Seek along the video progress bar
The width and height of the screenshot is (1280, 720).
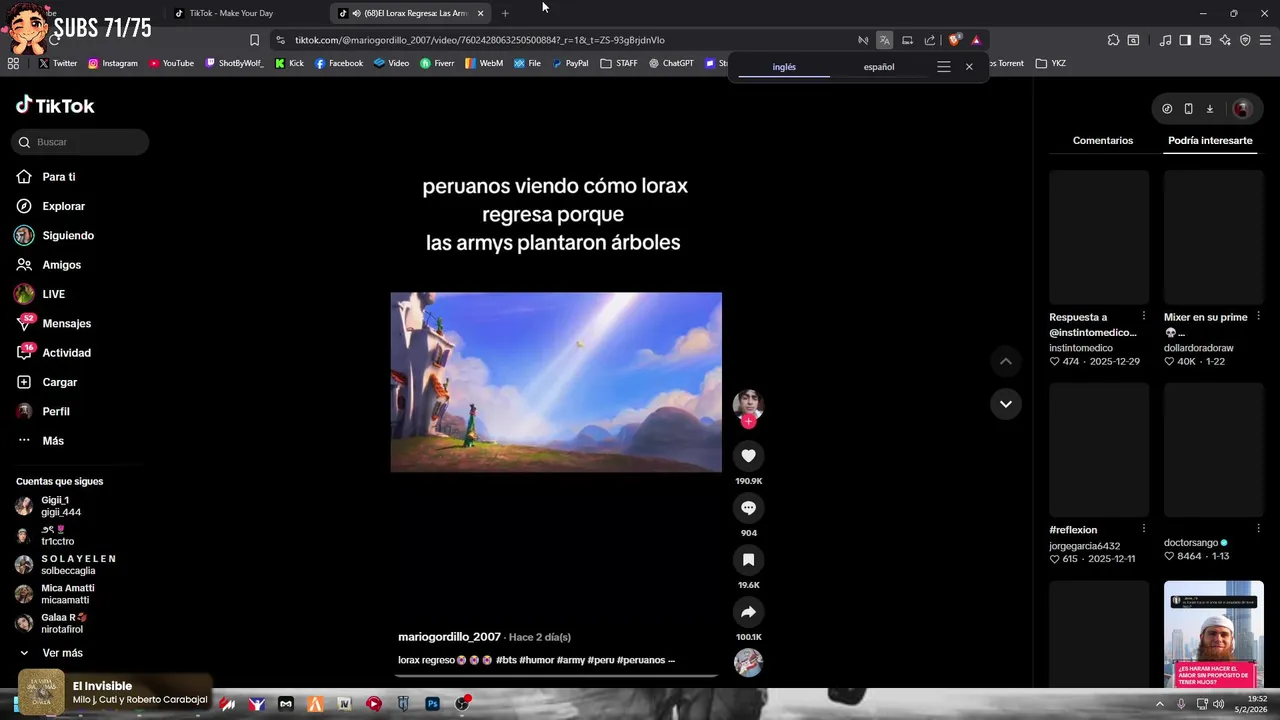point(556,676)
